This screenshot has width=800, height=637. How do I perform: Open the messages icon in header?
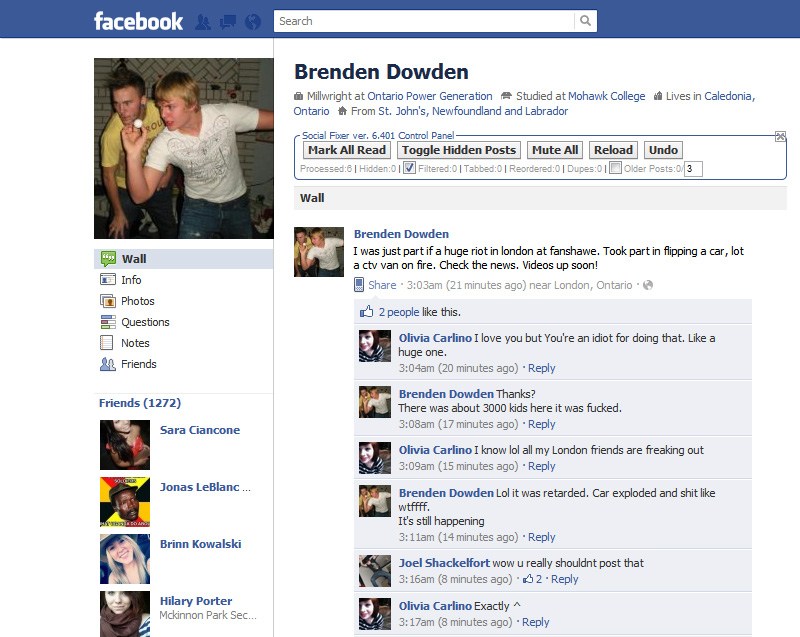(x=228, y=22)
